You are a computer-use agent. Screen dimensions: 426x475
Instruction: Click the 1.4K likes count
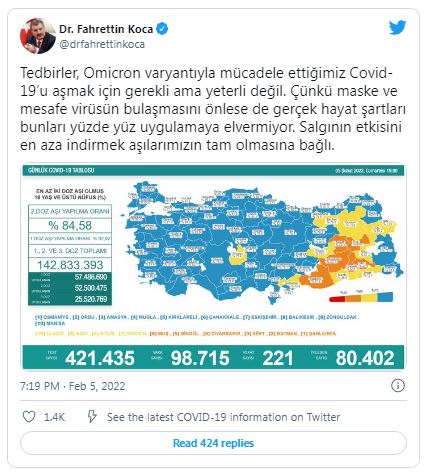tap(54, 417)
